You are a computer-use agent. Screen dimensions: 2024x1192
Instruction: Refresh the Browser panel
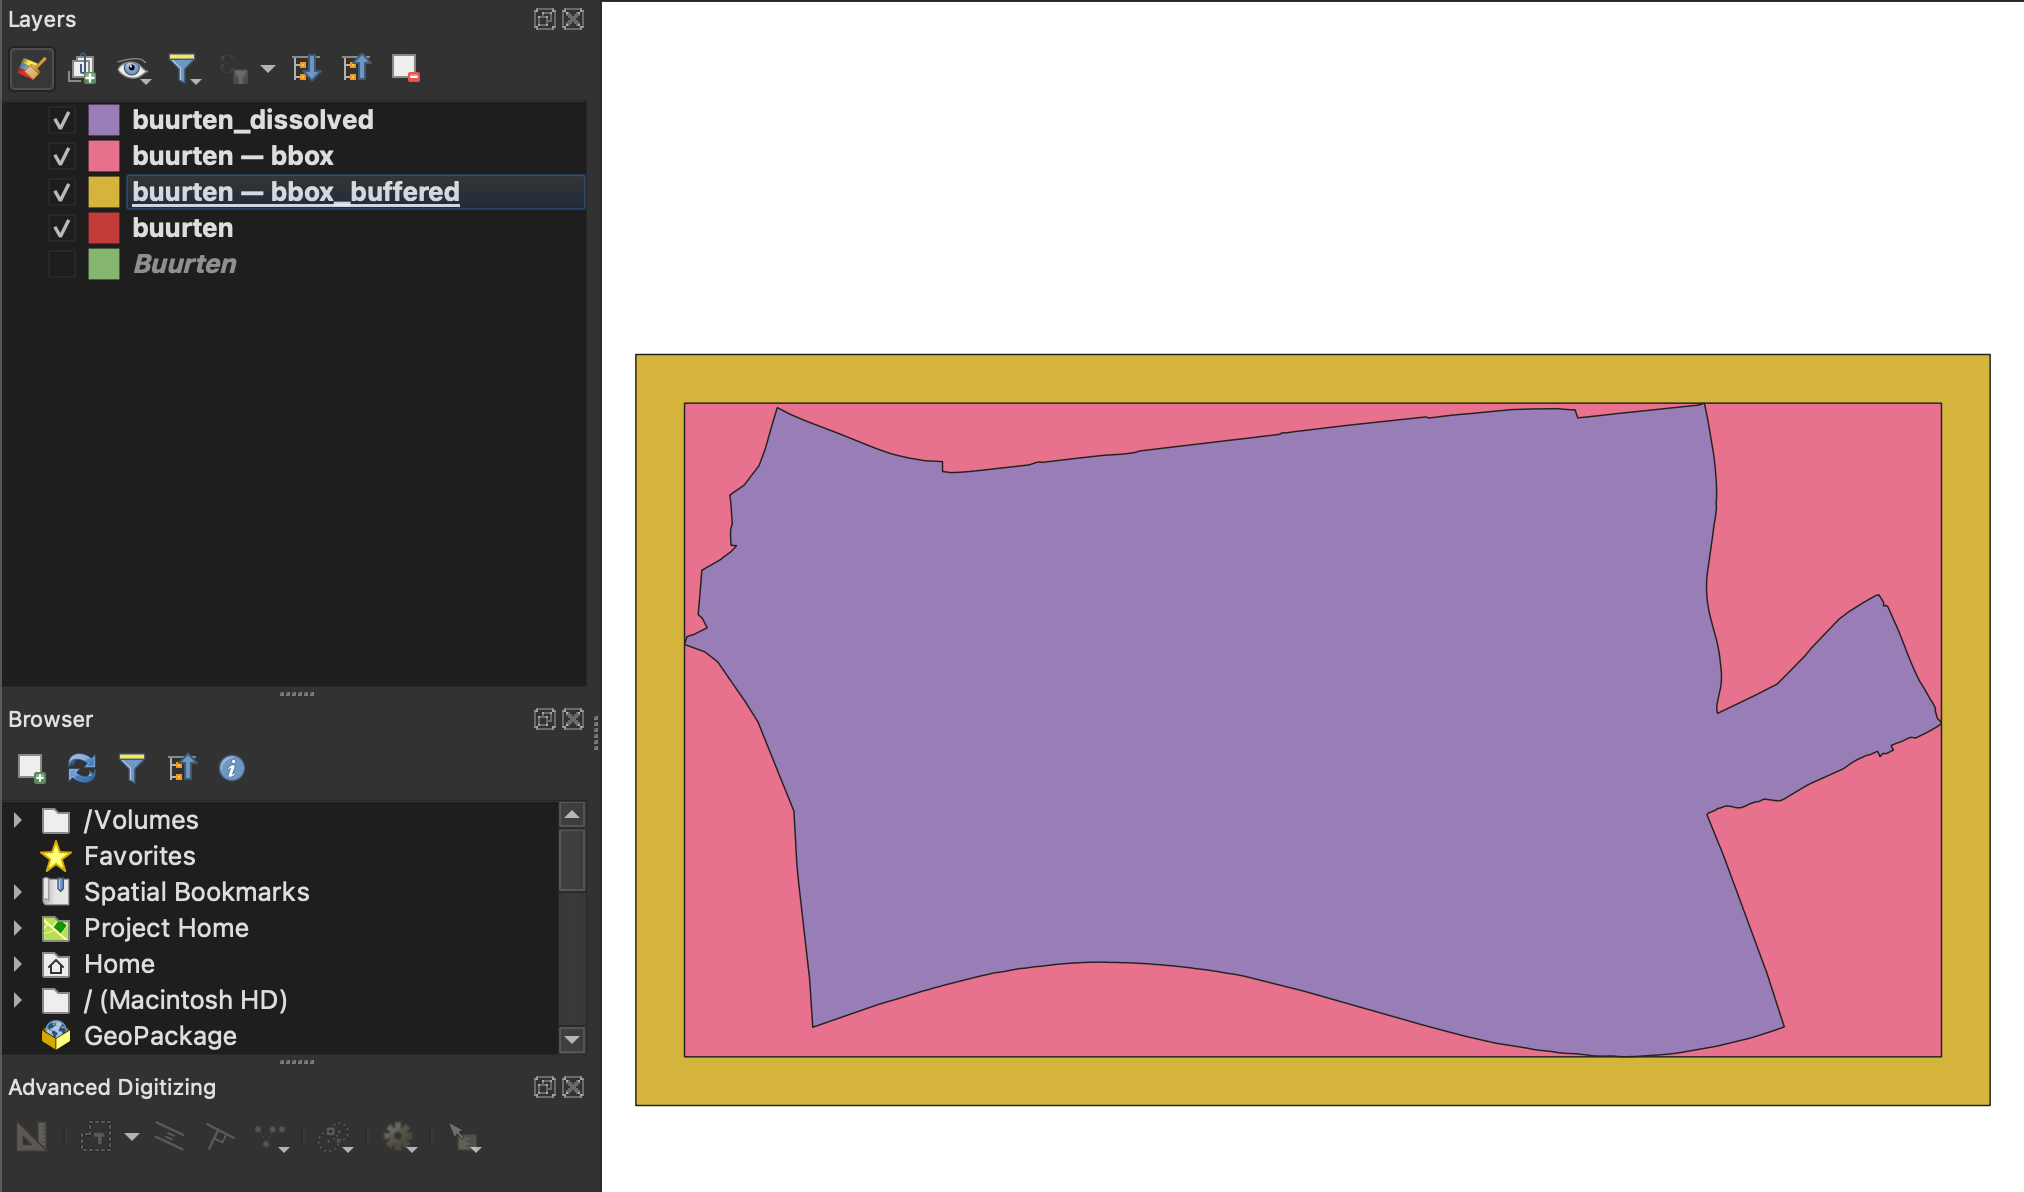82,768
